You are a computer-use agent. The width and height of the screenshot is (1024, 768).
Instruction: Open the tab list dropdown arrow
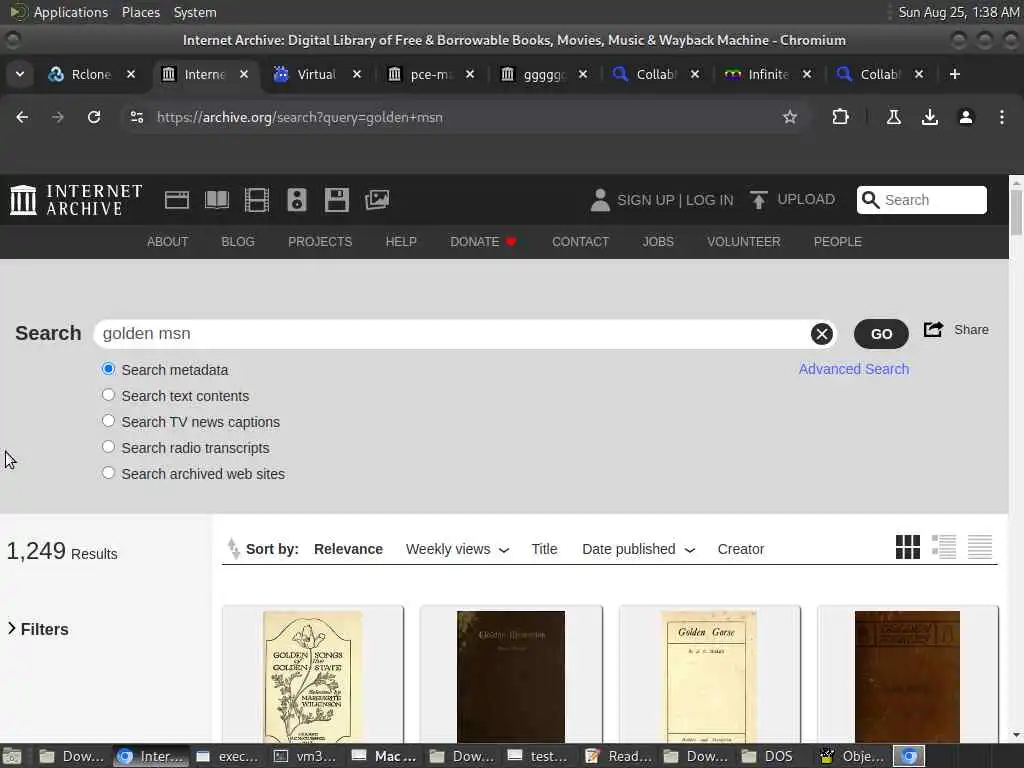(20, 74)
